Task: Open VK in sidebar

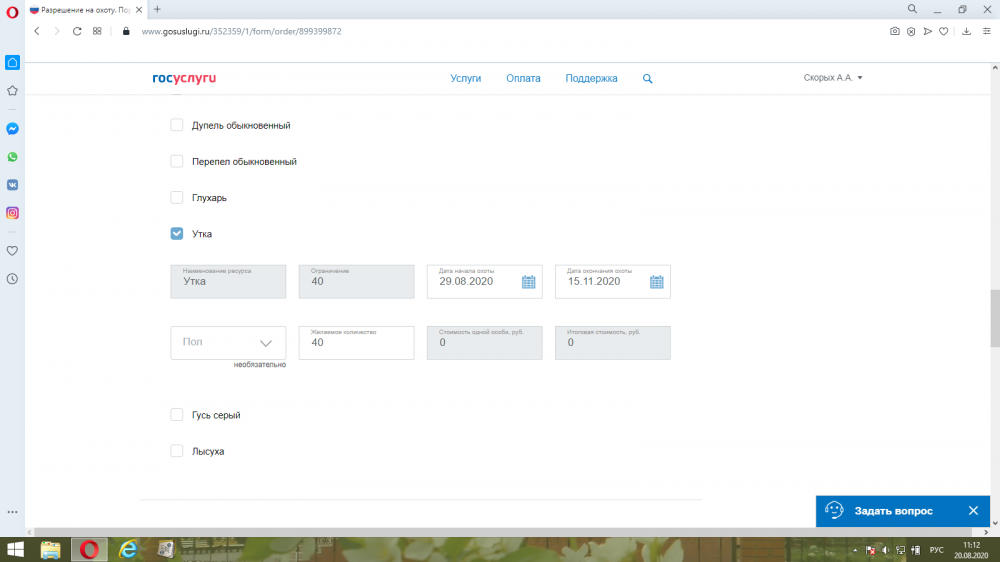Action: pyautogui.click(x=12, y=185)
